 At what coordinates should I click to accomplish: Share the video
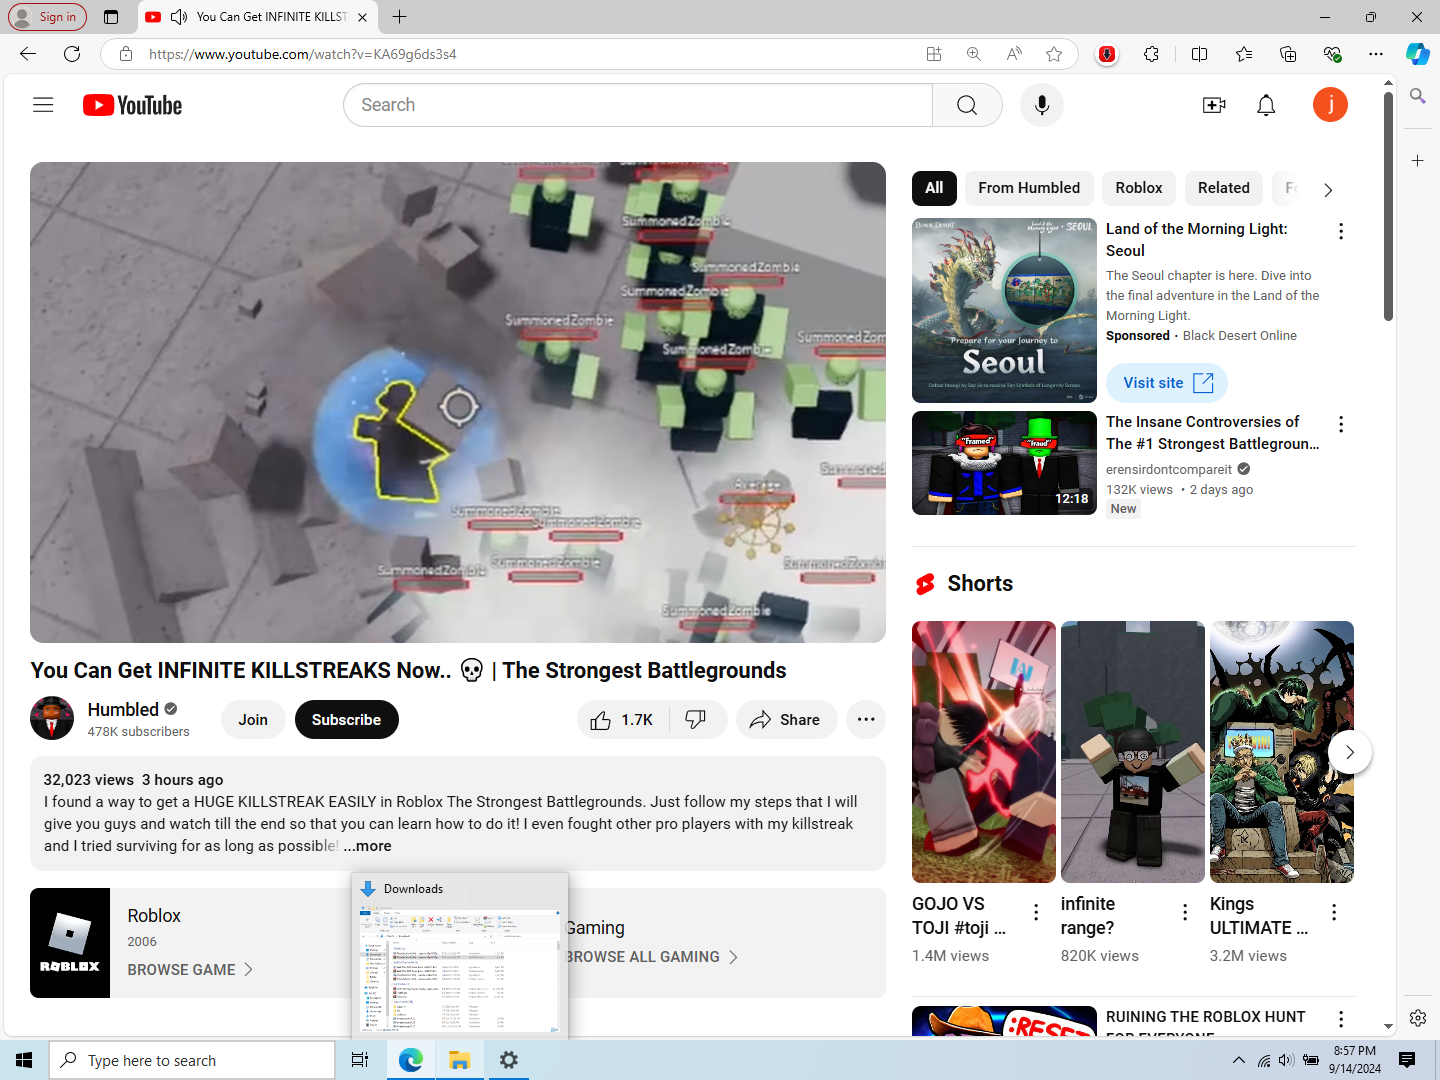click(x=786, y=720)
